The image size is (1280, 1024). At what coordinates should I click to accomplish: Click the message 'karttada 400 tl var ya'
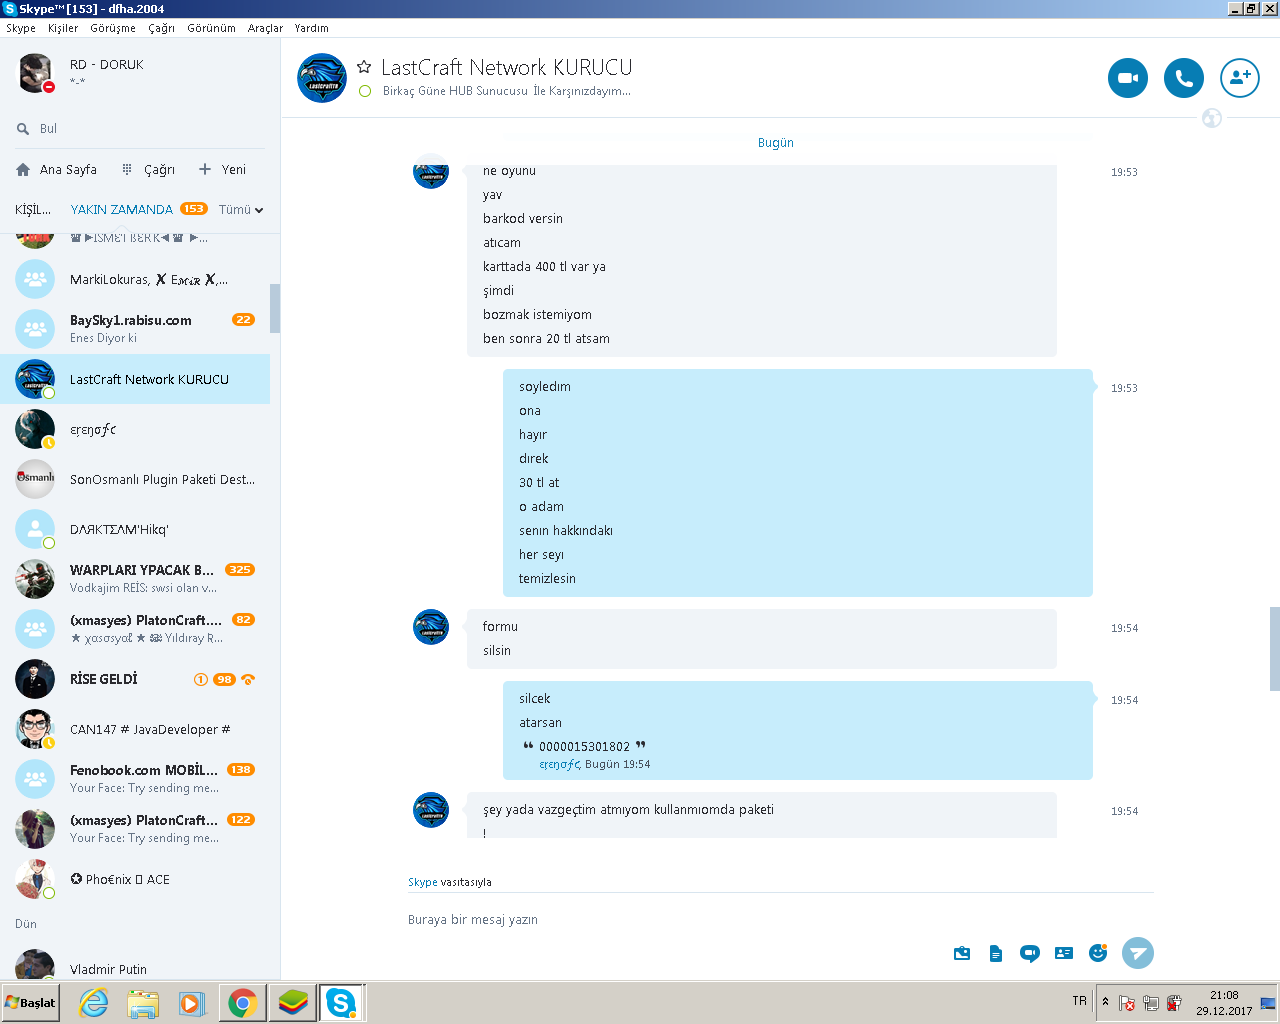click(x=544, y=267)
